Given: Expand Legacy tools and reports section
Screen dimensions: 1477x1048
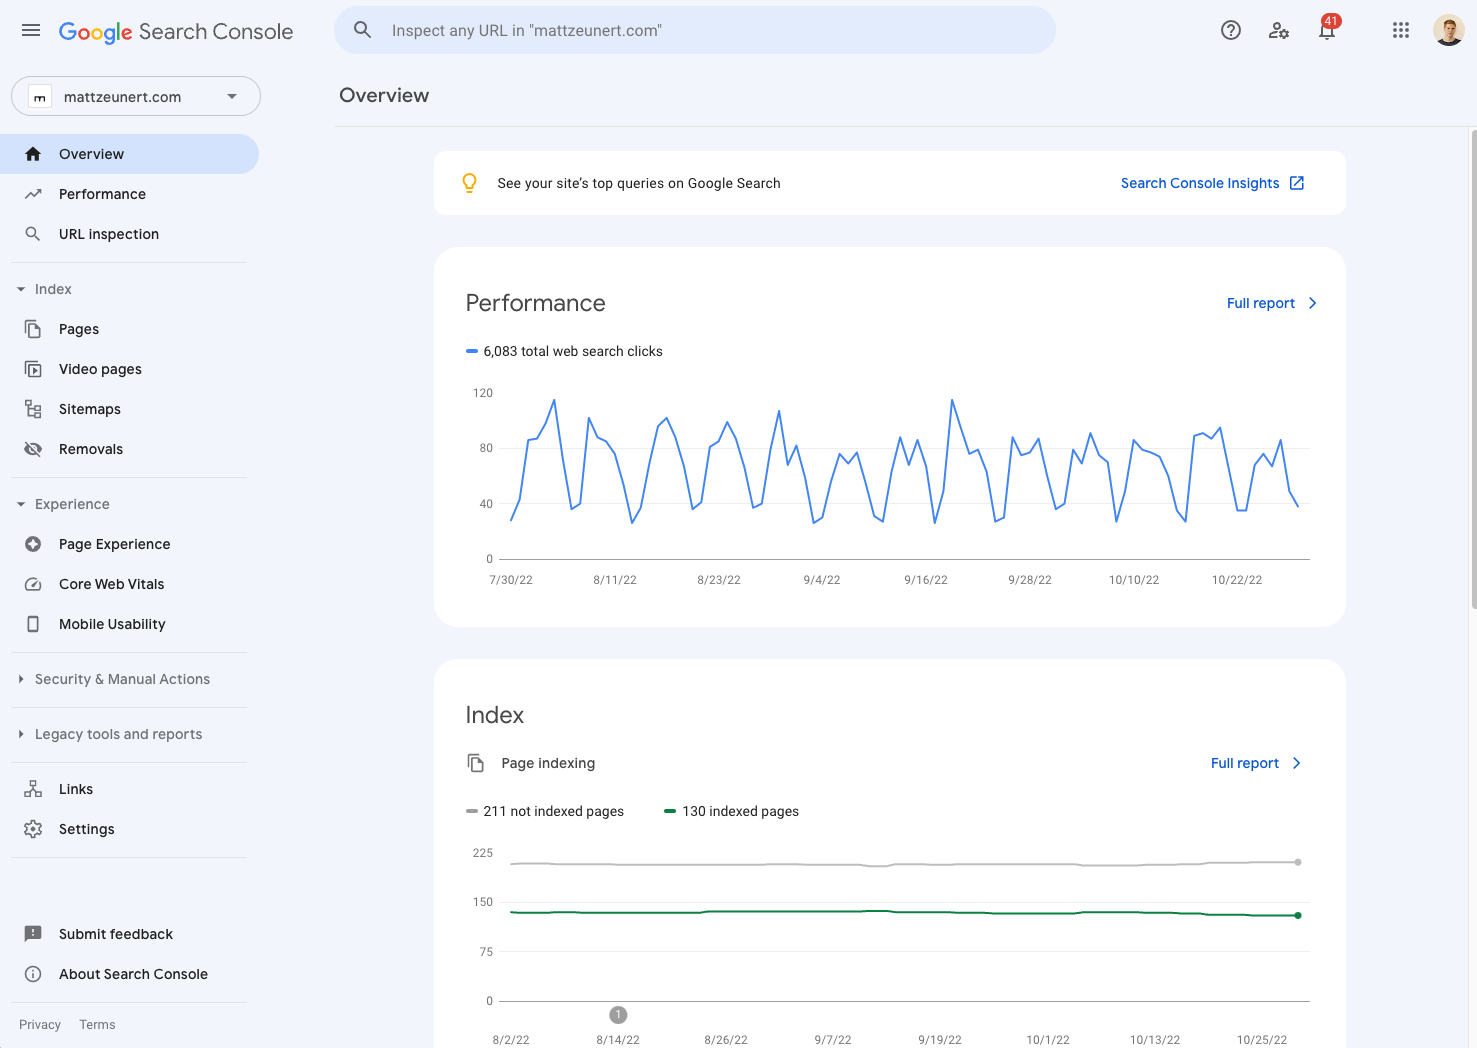Looking at the screenshot, I should coord(21,734).
